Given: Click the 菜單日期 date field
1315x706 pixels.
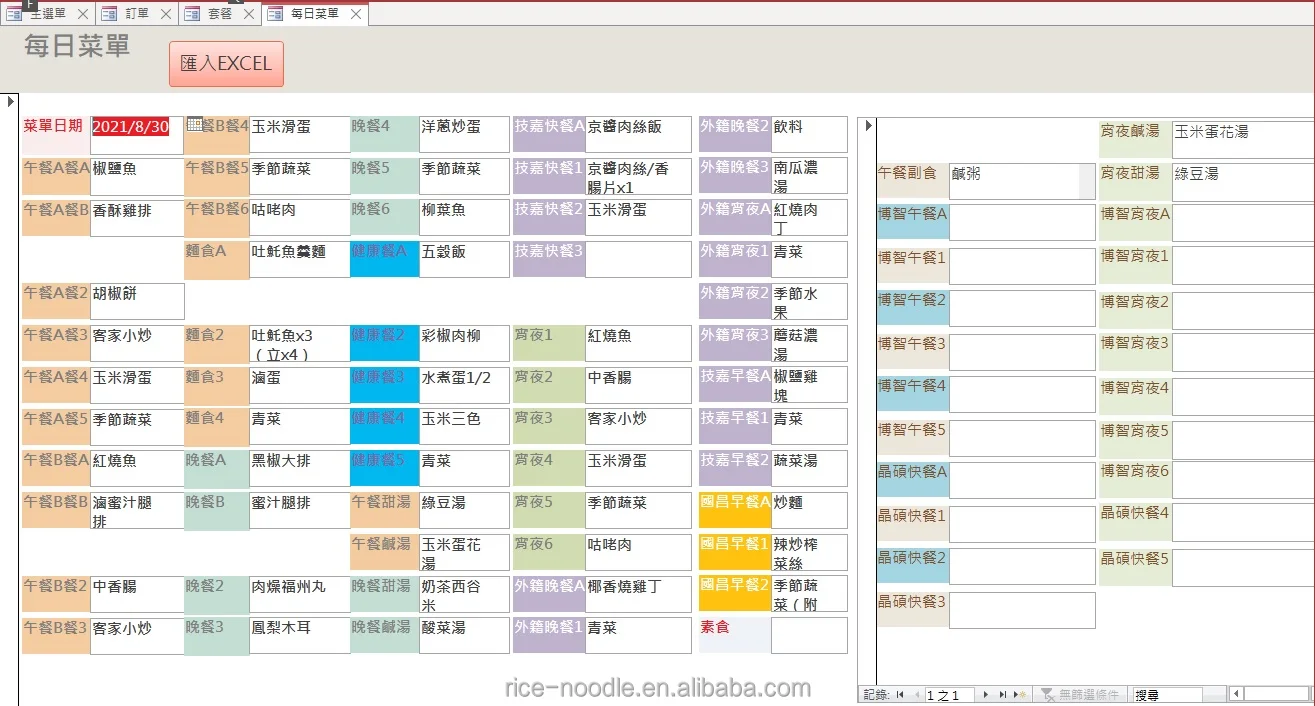Looking at the screenshot, I should click(x=131, y=127).
